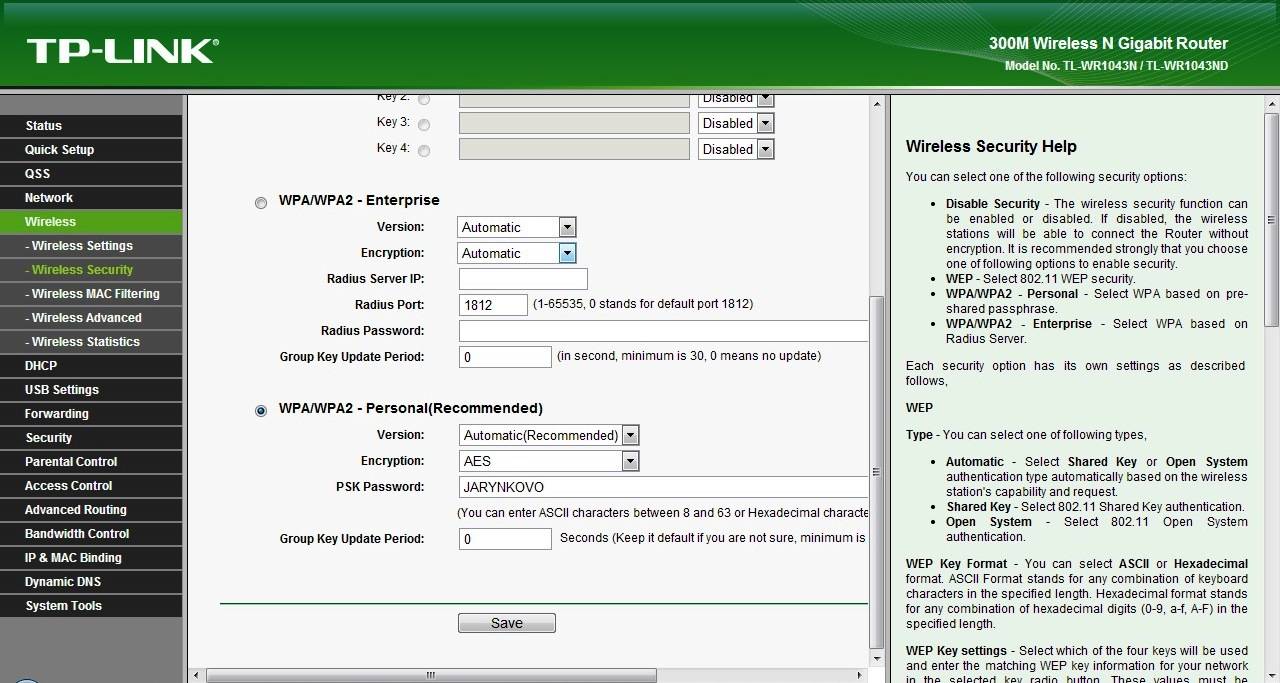This screenshot has height=683, width=1280.
Task: Click Enterprise Group Key Update Period field
Action: coord(505,357)
